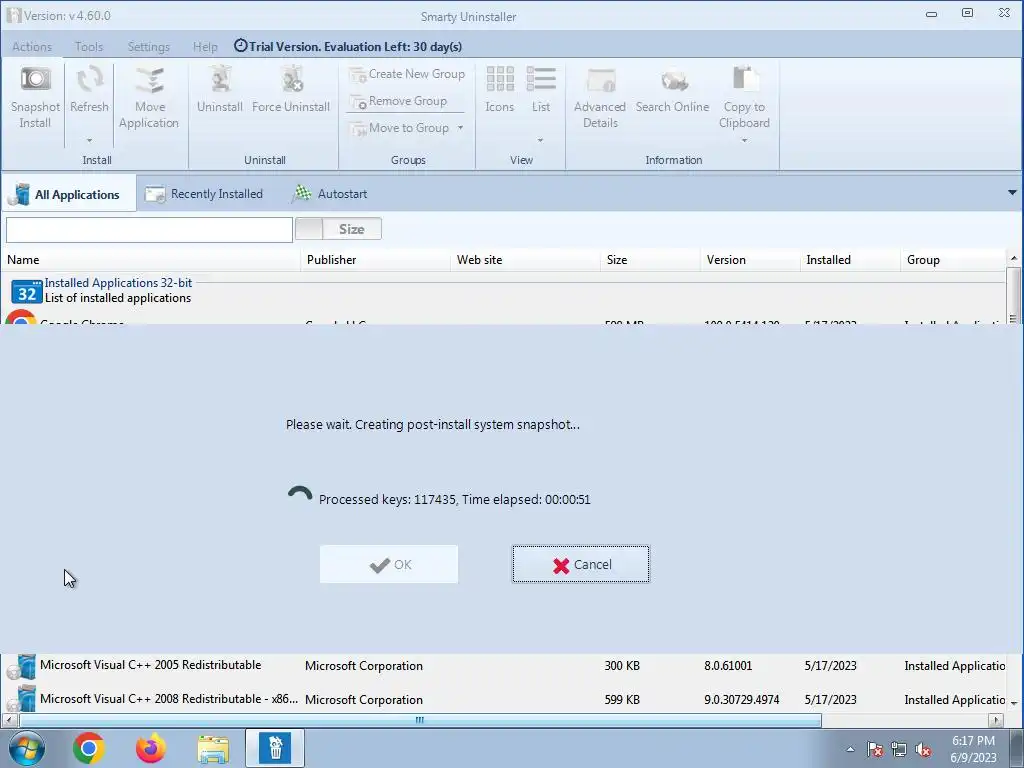
Task: Expand the View dropdown arrow under List
Action: (540, 140)
